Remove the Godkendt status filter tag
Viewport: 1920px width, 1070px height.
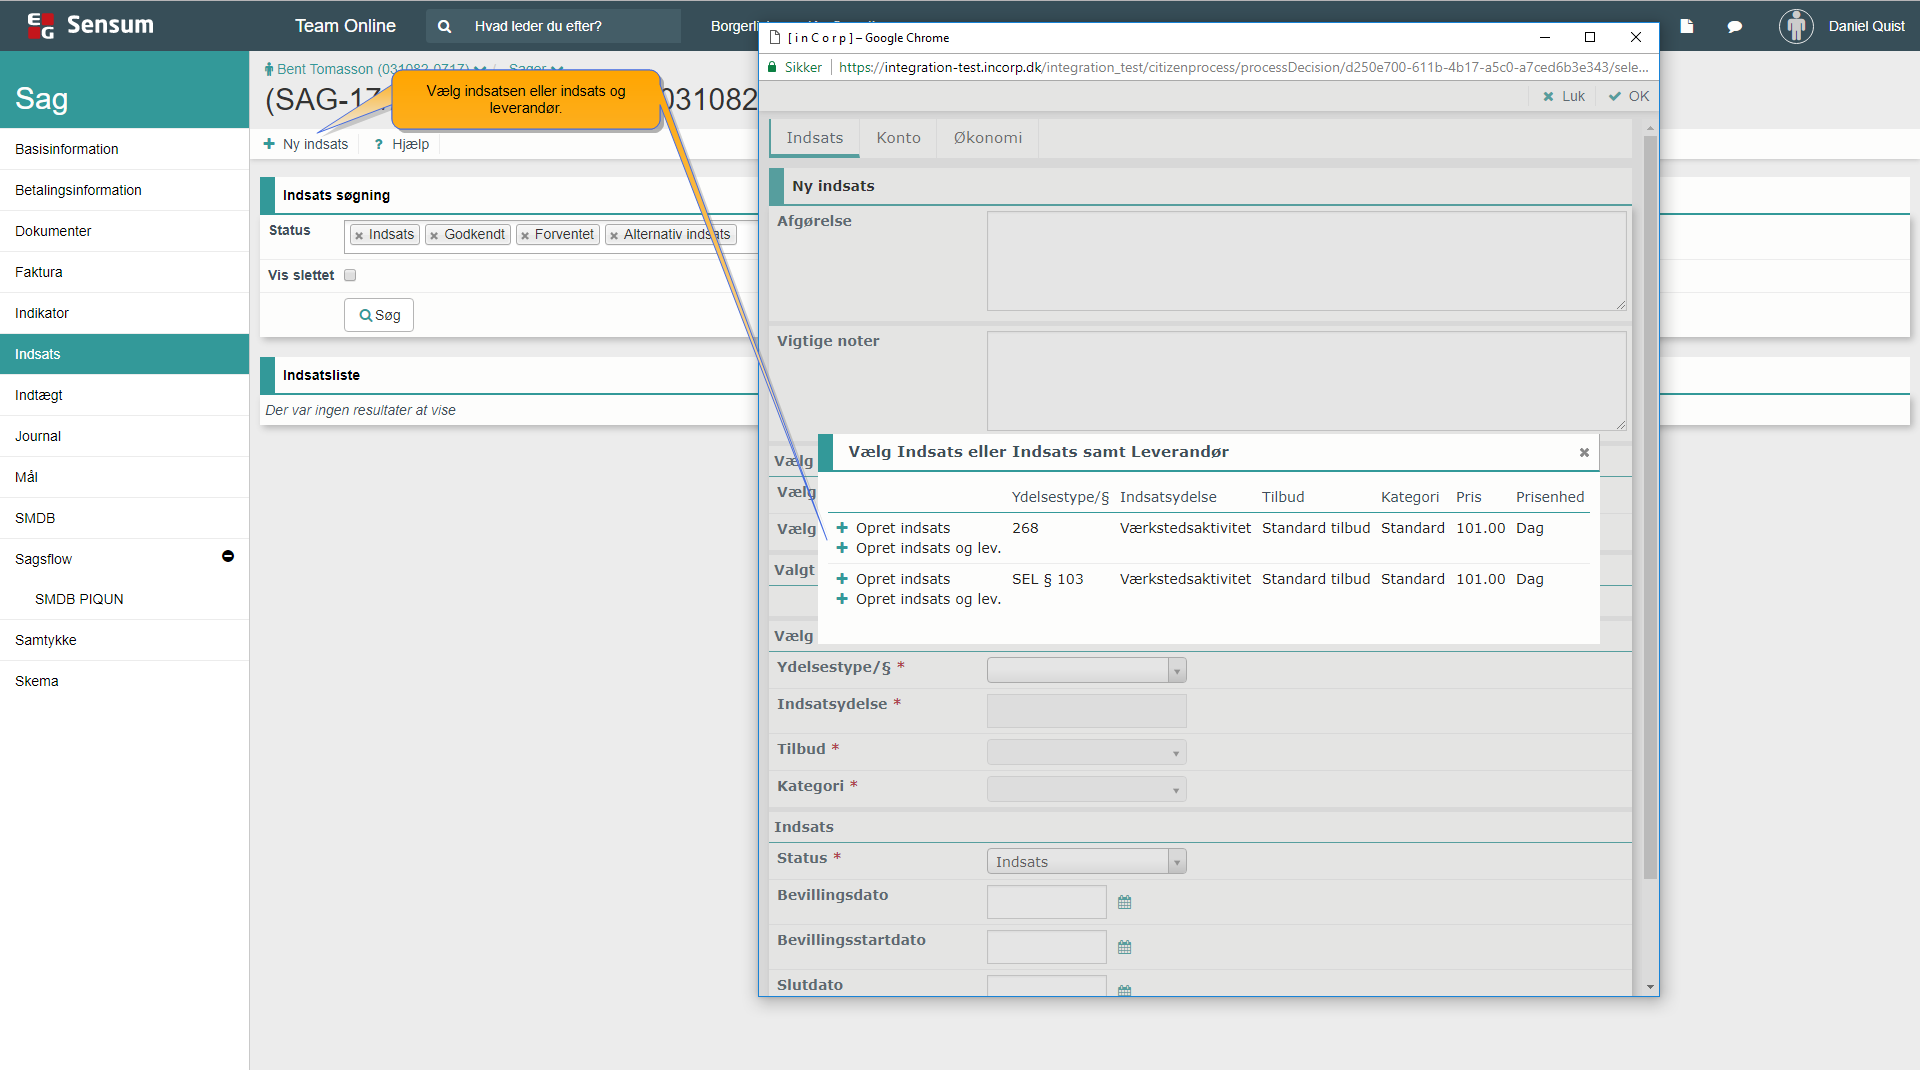coord(434,236)
